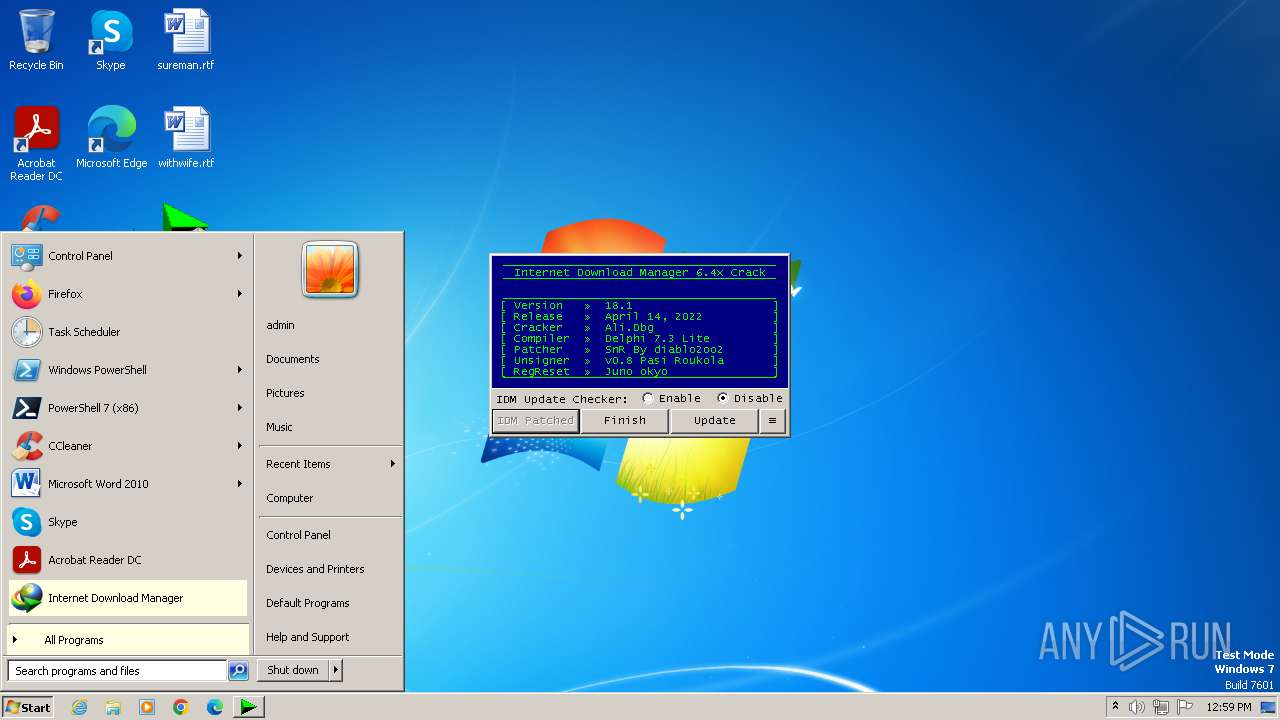The width and height of the screenshot is (1280, 720).
Task: Open Control Panel from pinned programs list
Action: (x=127, y=256)
